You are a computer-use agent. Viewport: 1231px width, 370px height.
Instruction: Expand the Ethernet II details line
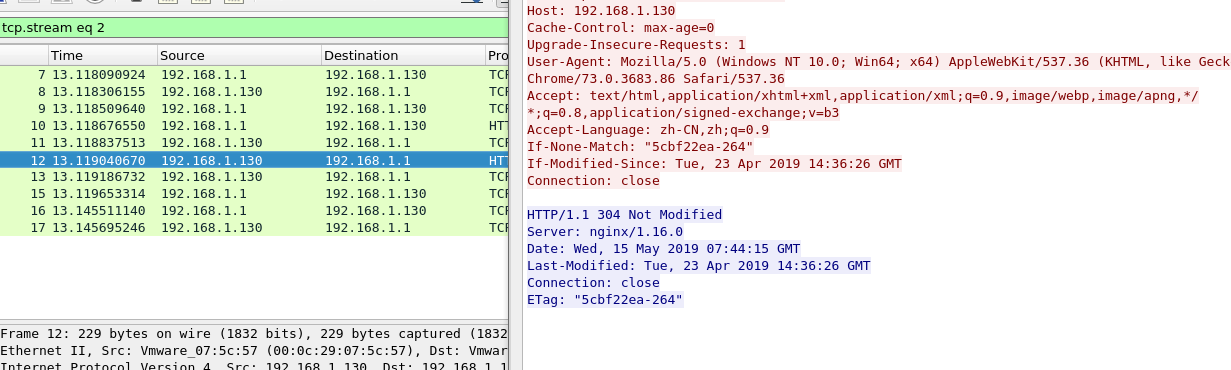point(254,351)
